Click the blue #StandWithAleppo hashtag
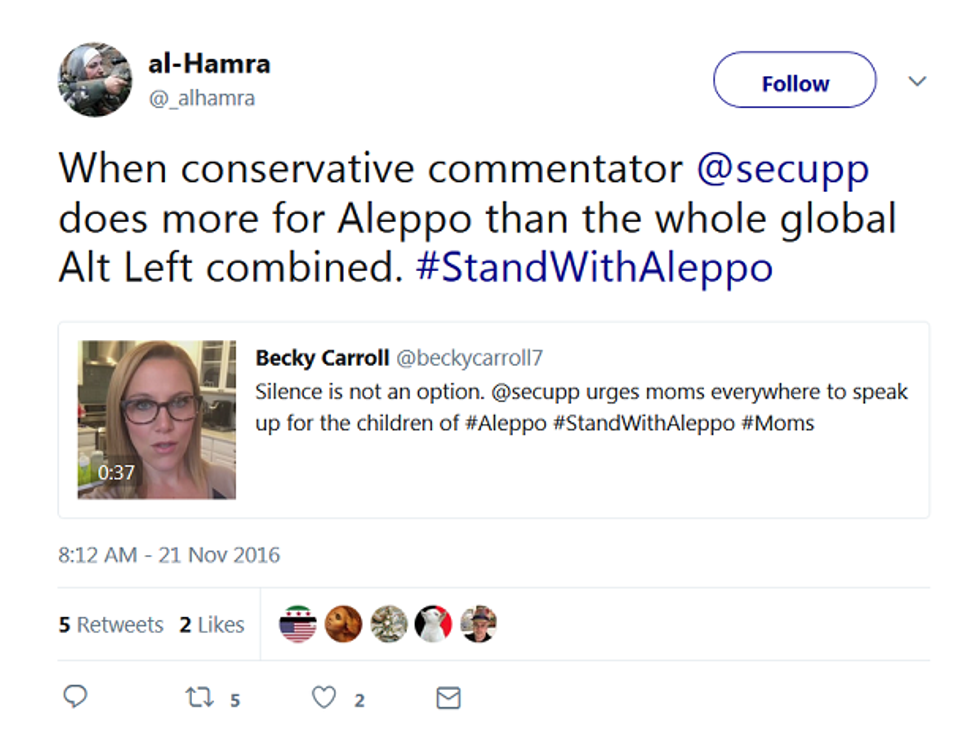This screenshot has height=737, width=980. (594, 268)
